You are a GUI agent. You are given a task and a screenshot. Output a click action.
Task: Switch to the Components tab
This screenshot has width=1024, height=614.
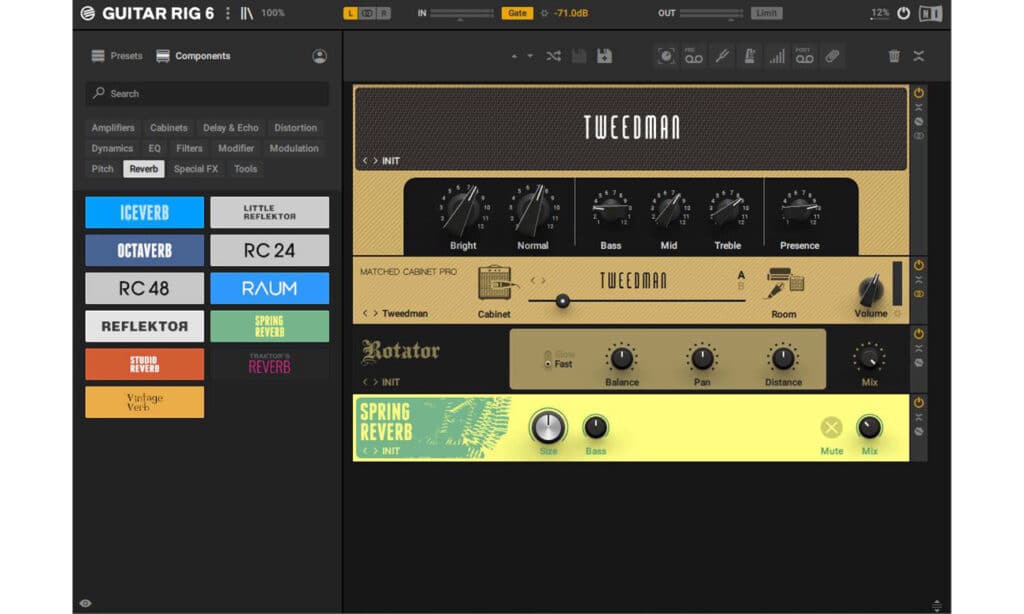tap(193, 56)
